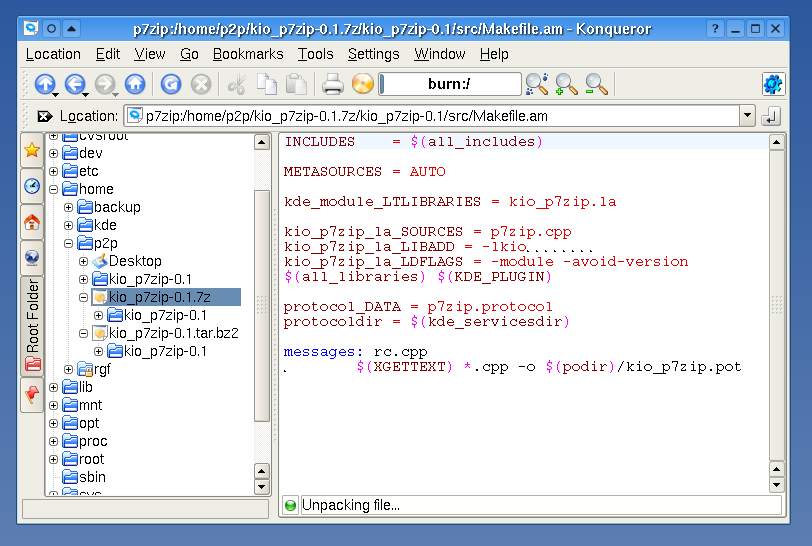Open the Settings menu
The image size is (812, 546).
coord(373,54)
